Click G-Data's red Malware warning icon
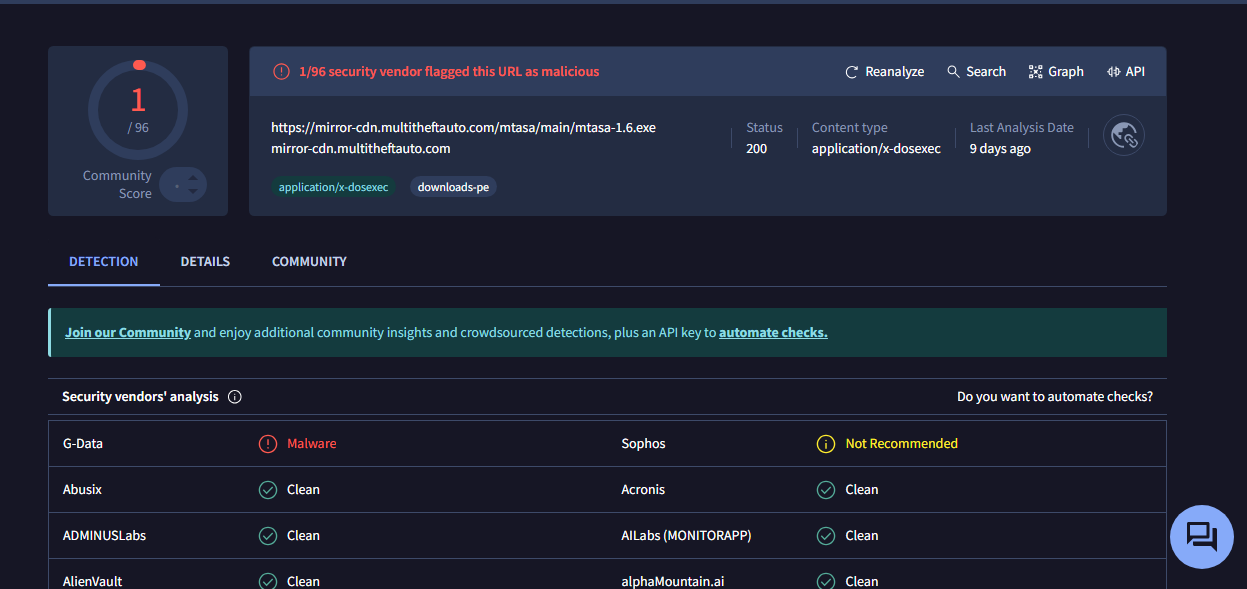1247x589 pixels. point(268,444)
